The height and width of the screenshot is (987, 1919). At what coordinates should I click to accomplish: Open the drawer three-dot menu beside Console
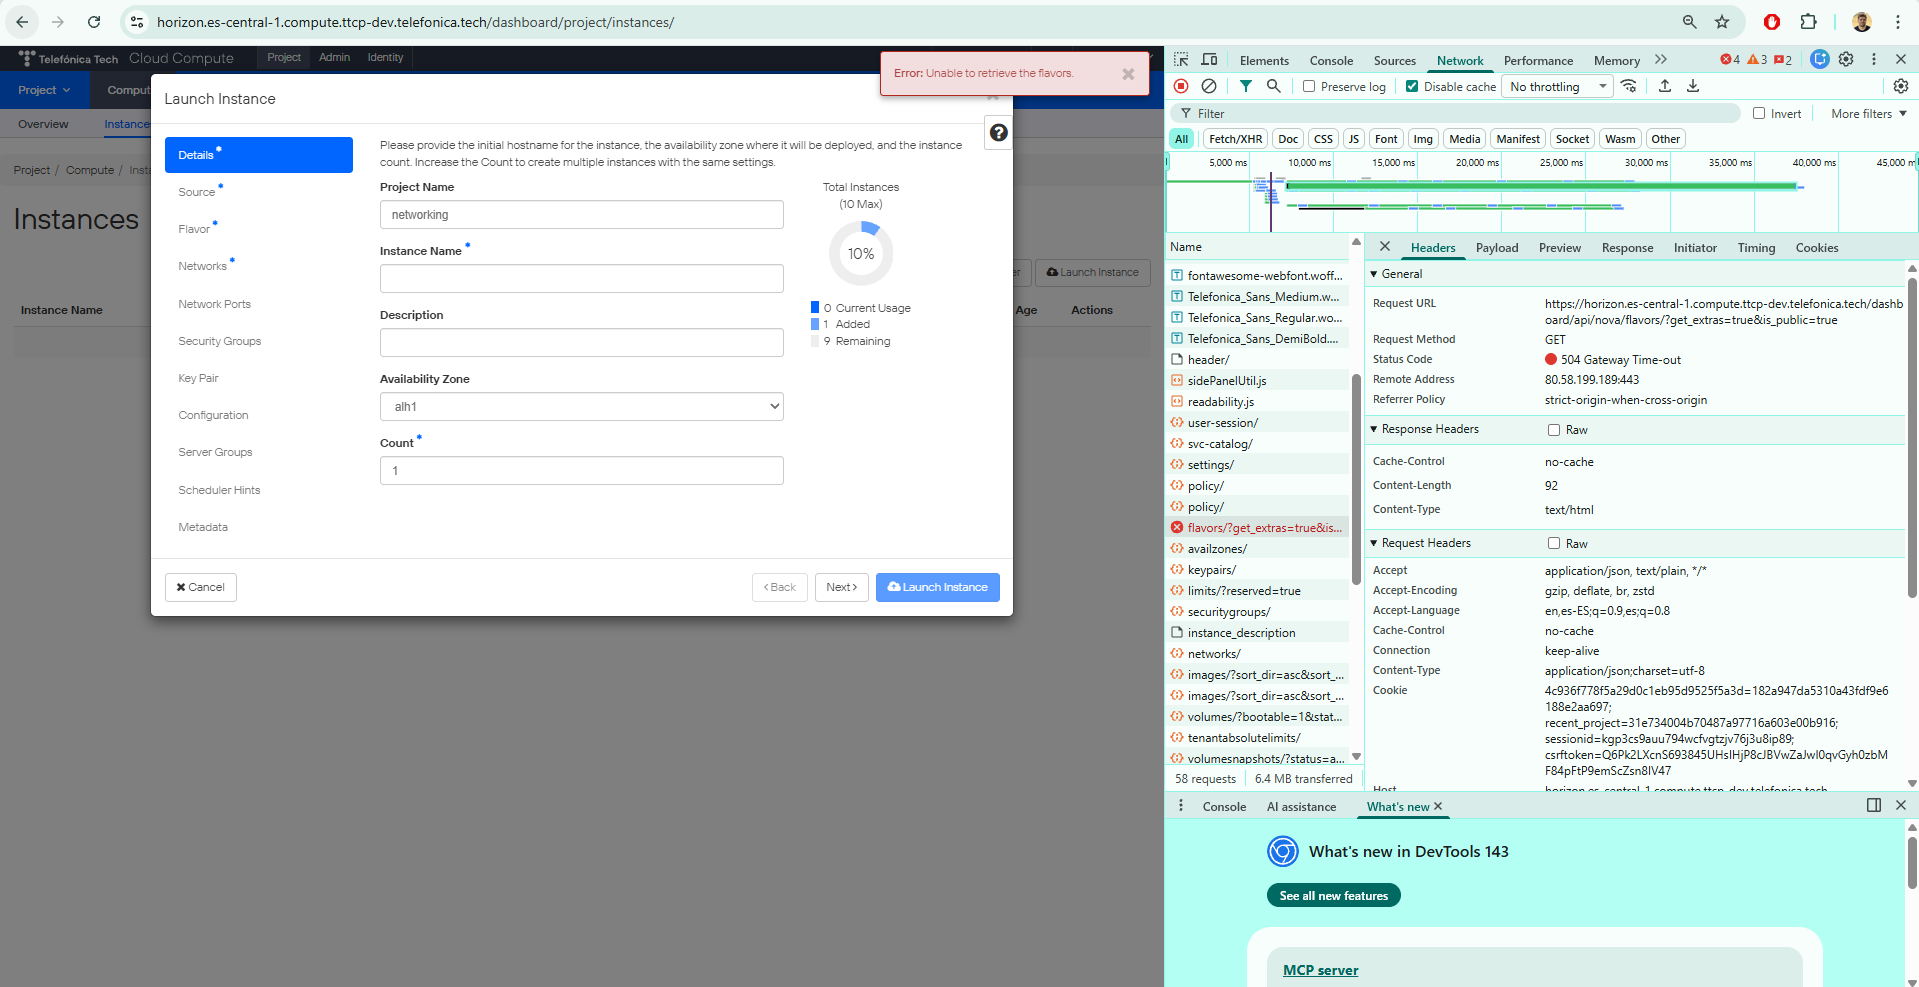tap(1181, 805)
